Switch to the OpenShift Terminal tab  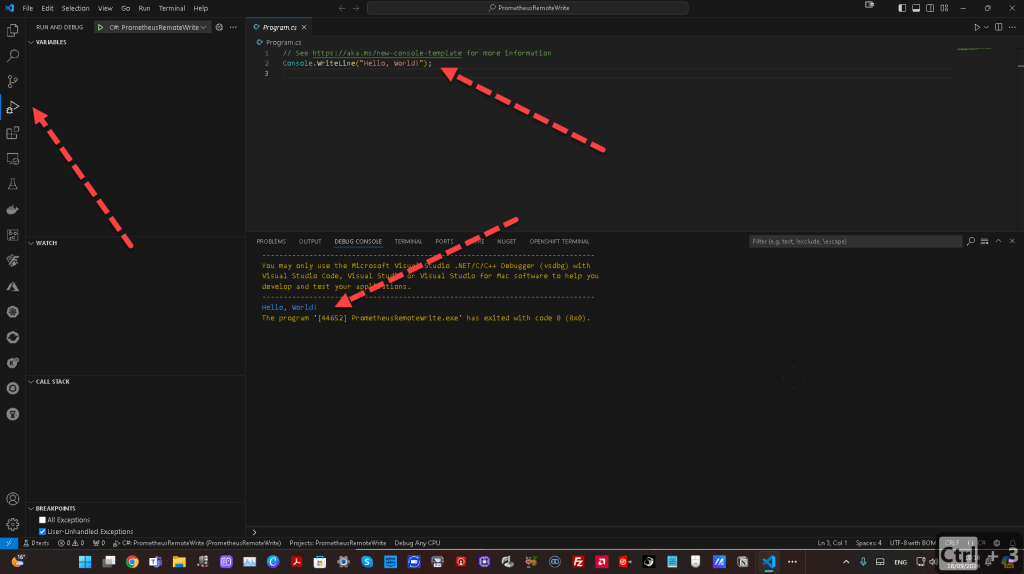(x=559, y=242)
